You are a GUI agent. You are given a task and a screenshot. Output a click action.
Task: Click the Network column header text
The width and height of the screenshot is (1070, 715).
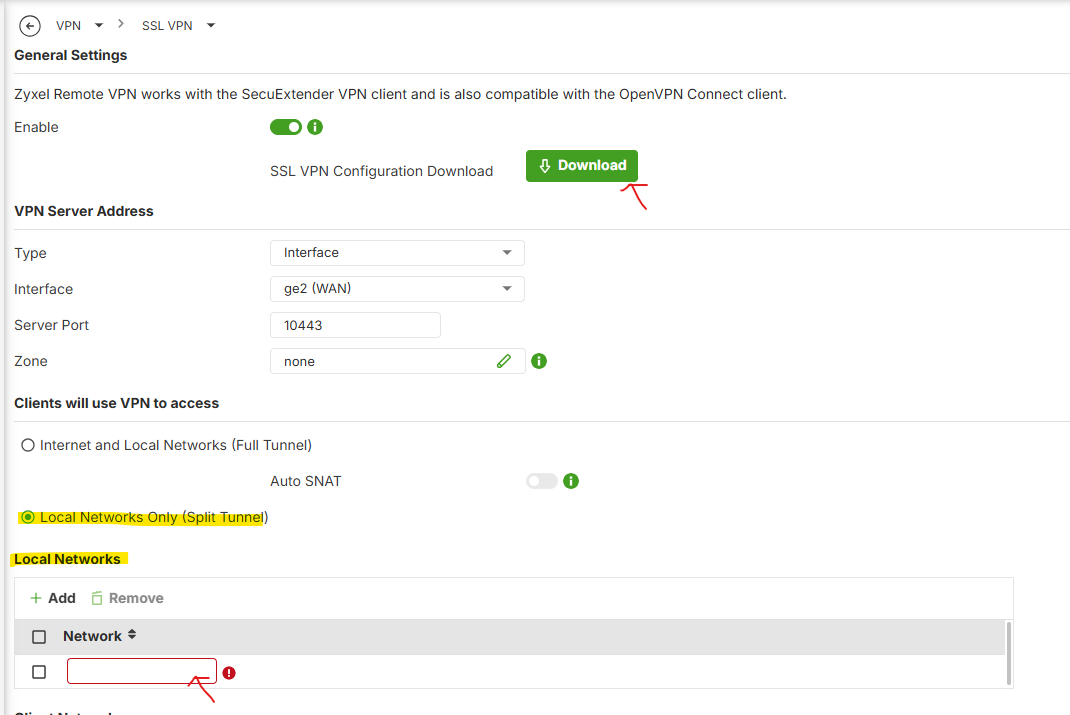92,636
